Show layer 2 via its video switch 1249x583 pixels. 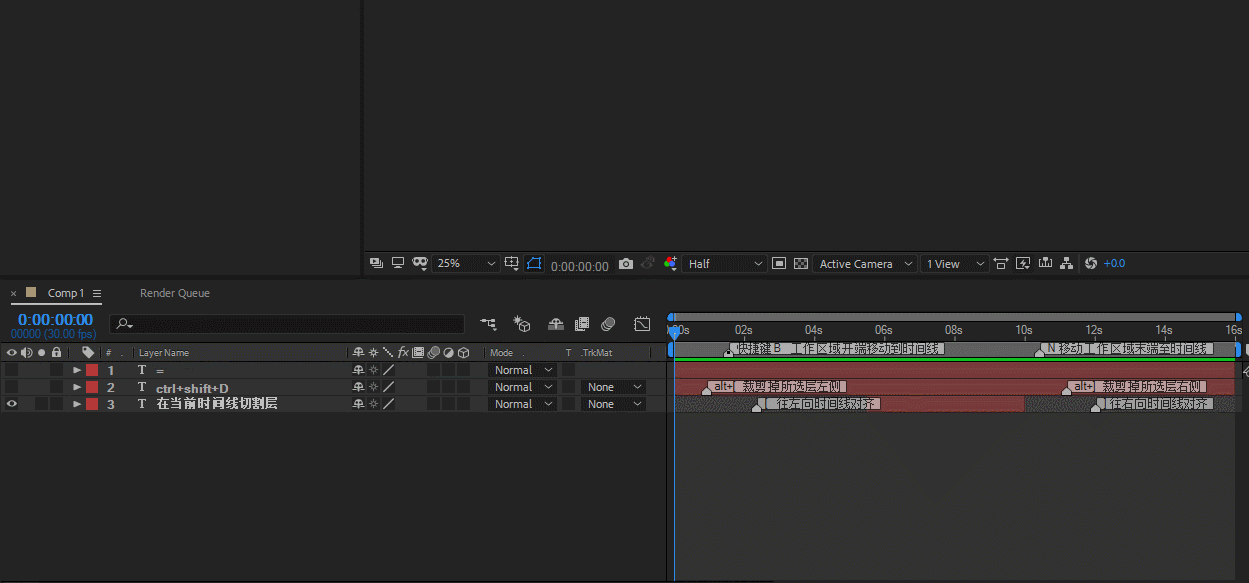click(x=12, y=387)
